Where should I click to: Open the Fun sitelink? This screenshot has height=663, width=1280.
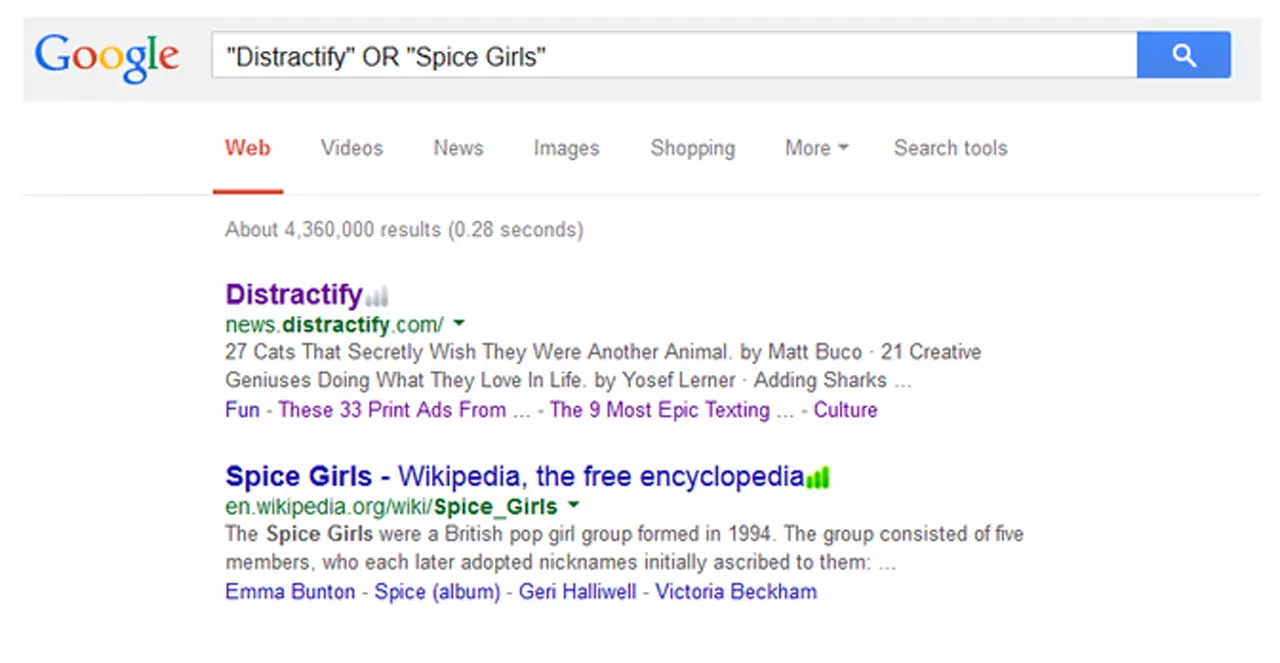coord(242,410)
